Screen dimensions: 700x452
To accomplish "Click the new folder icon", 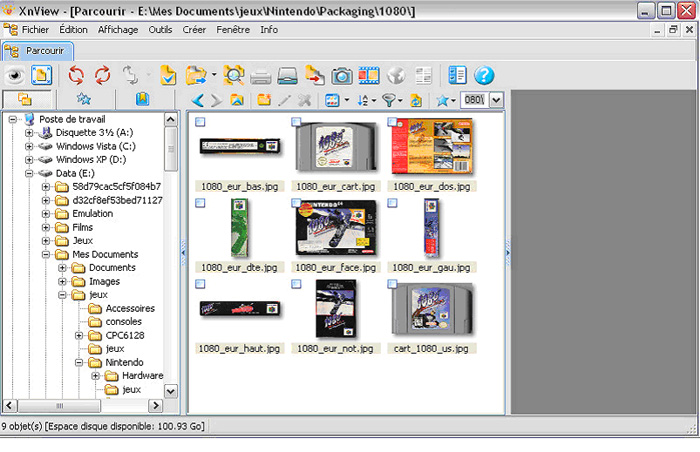I will coord(264,100).
